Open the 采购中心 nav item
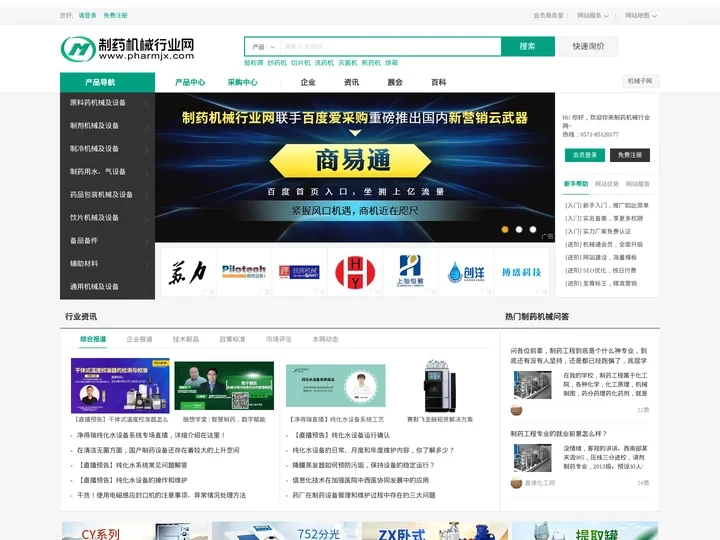The width and height of the screenshot is (720, 540). pos(242,83)
